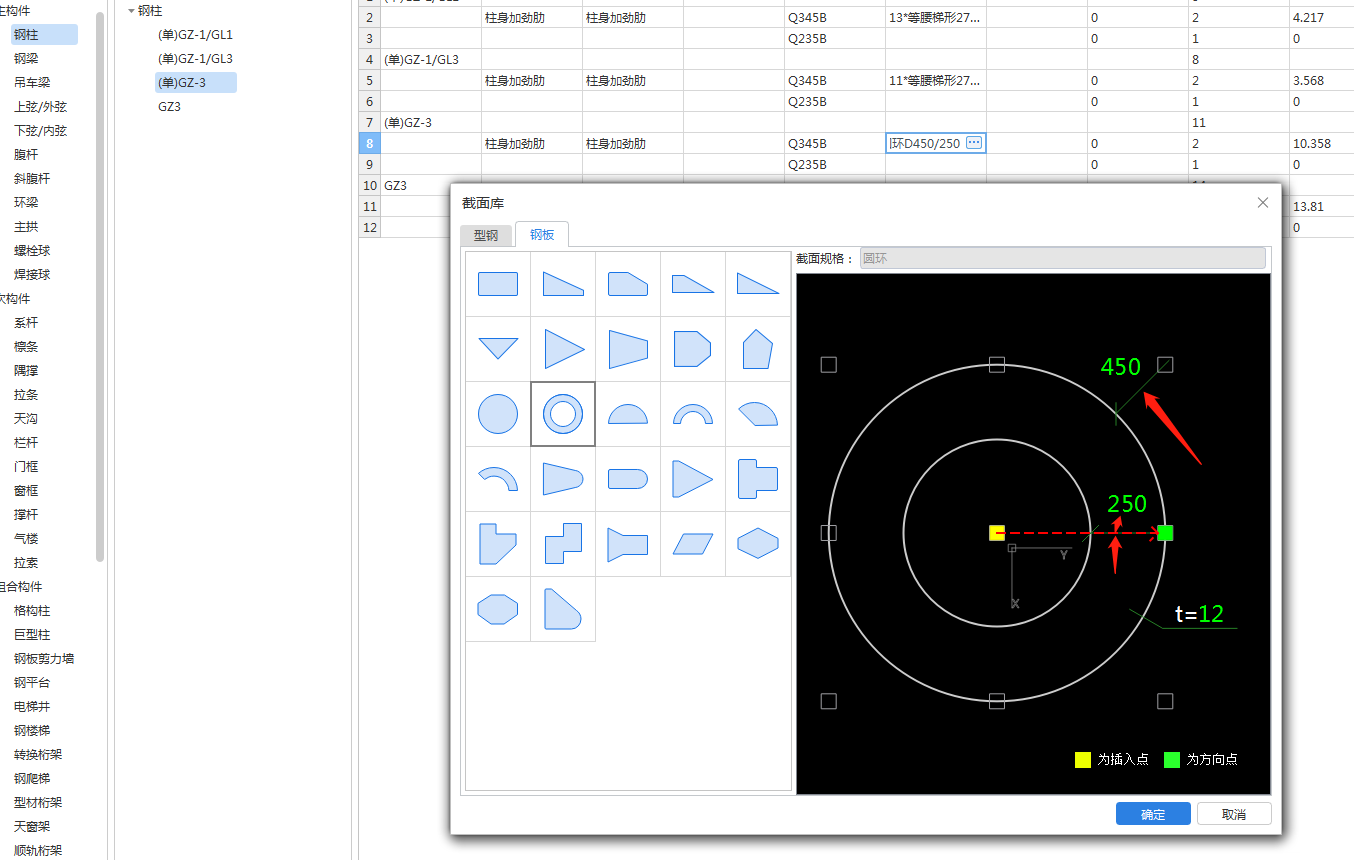This screenshot has width=1354, height=860.
Task: Click the (单)GZ-1/GL3 cell in table row 4
Action: pos(431,59)
